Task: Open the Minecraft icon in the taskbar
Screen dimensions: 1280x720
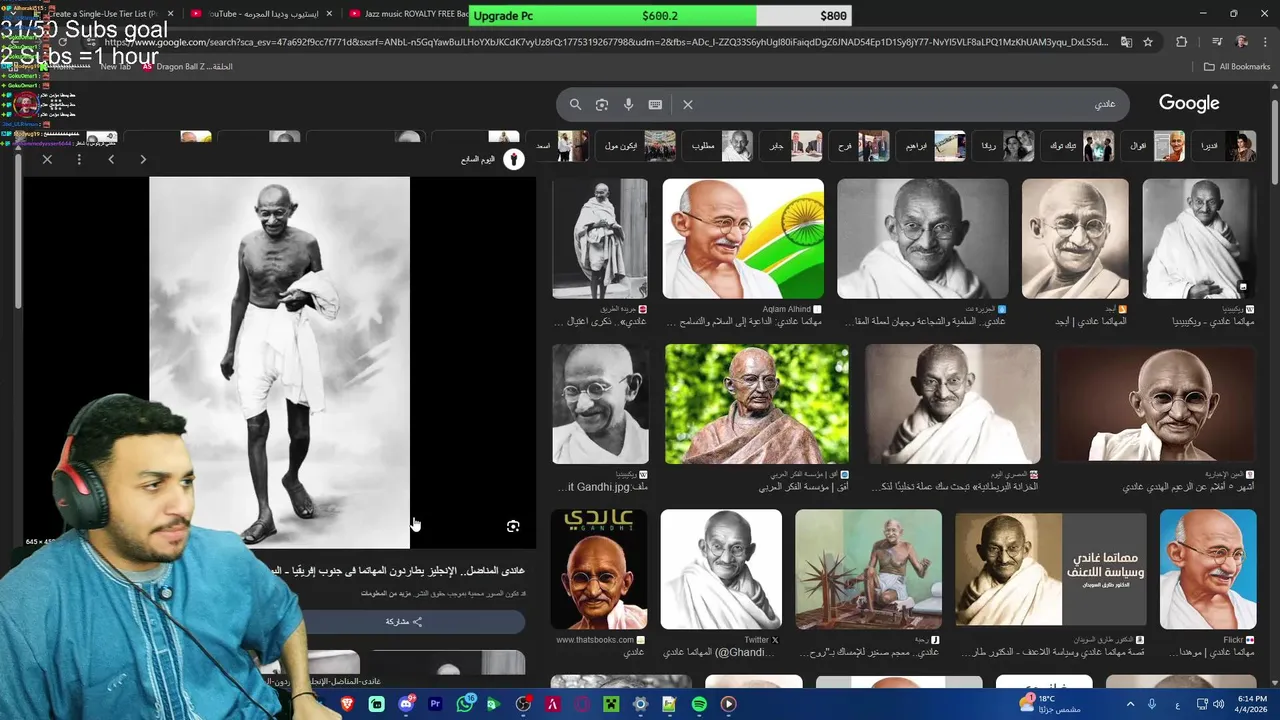Action: pos(611,704)
